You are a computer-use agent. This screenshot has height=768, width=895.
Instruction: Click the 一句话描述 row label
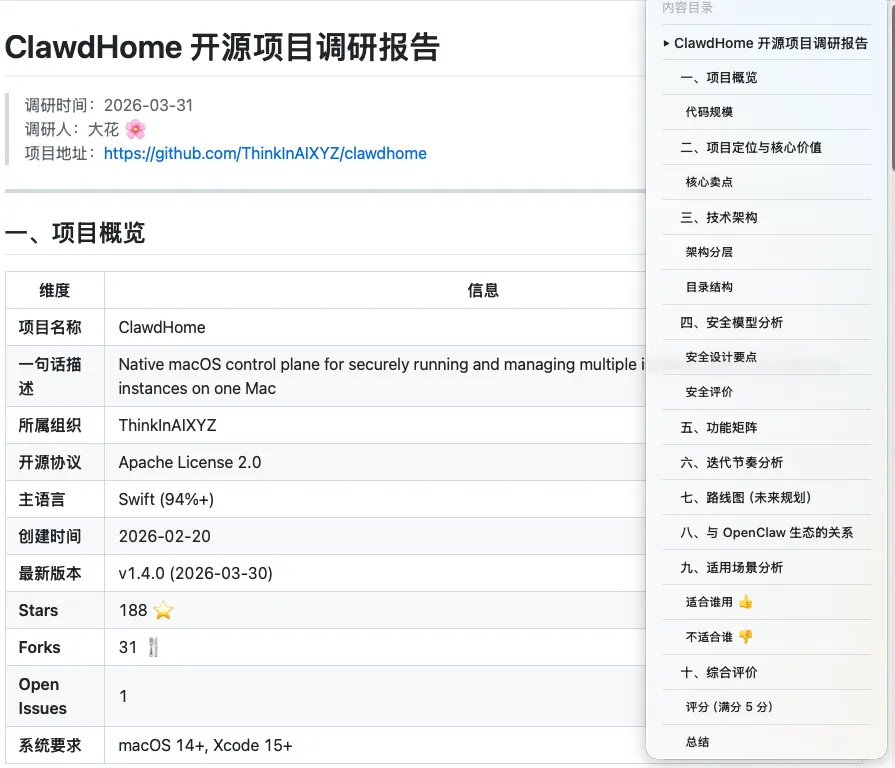(x=50, y=377)
